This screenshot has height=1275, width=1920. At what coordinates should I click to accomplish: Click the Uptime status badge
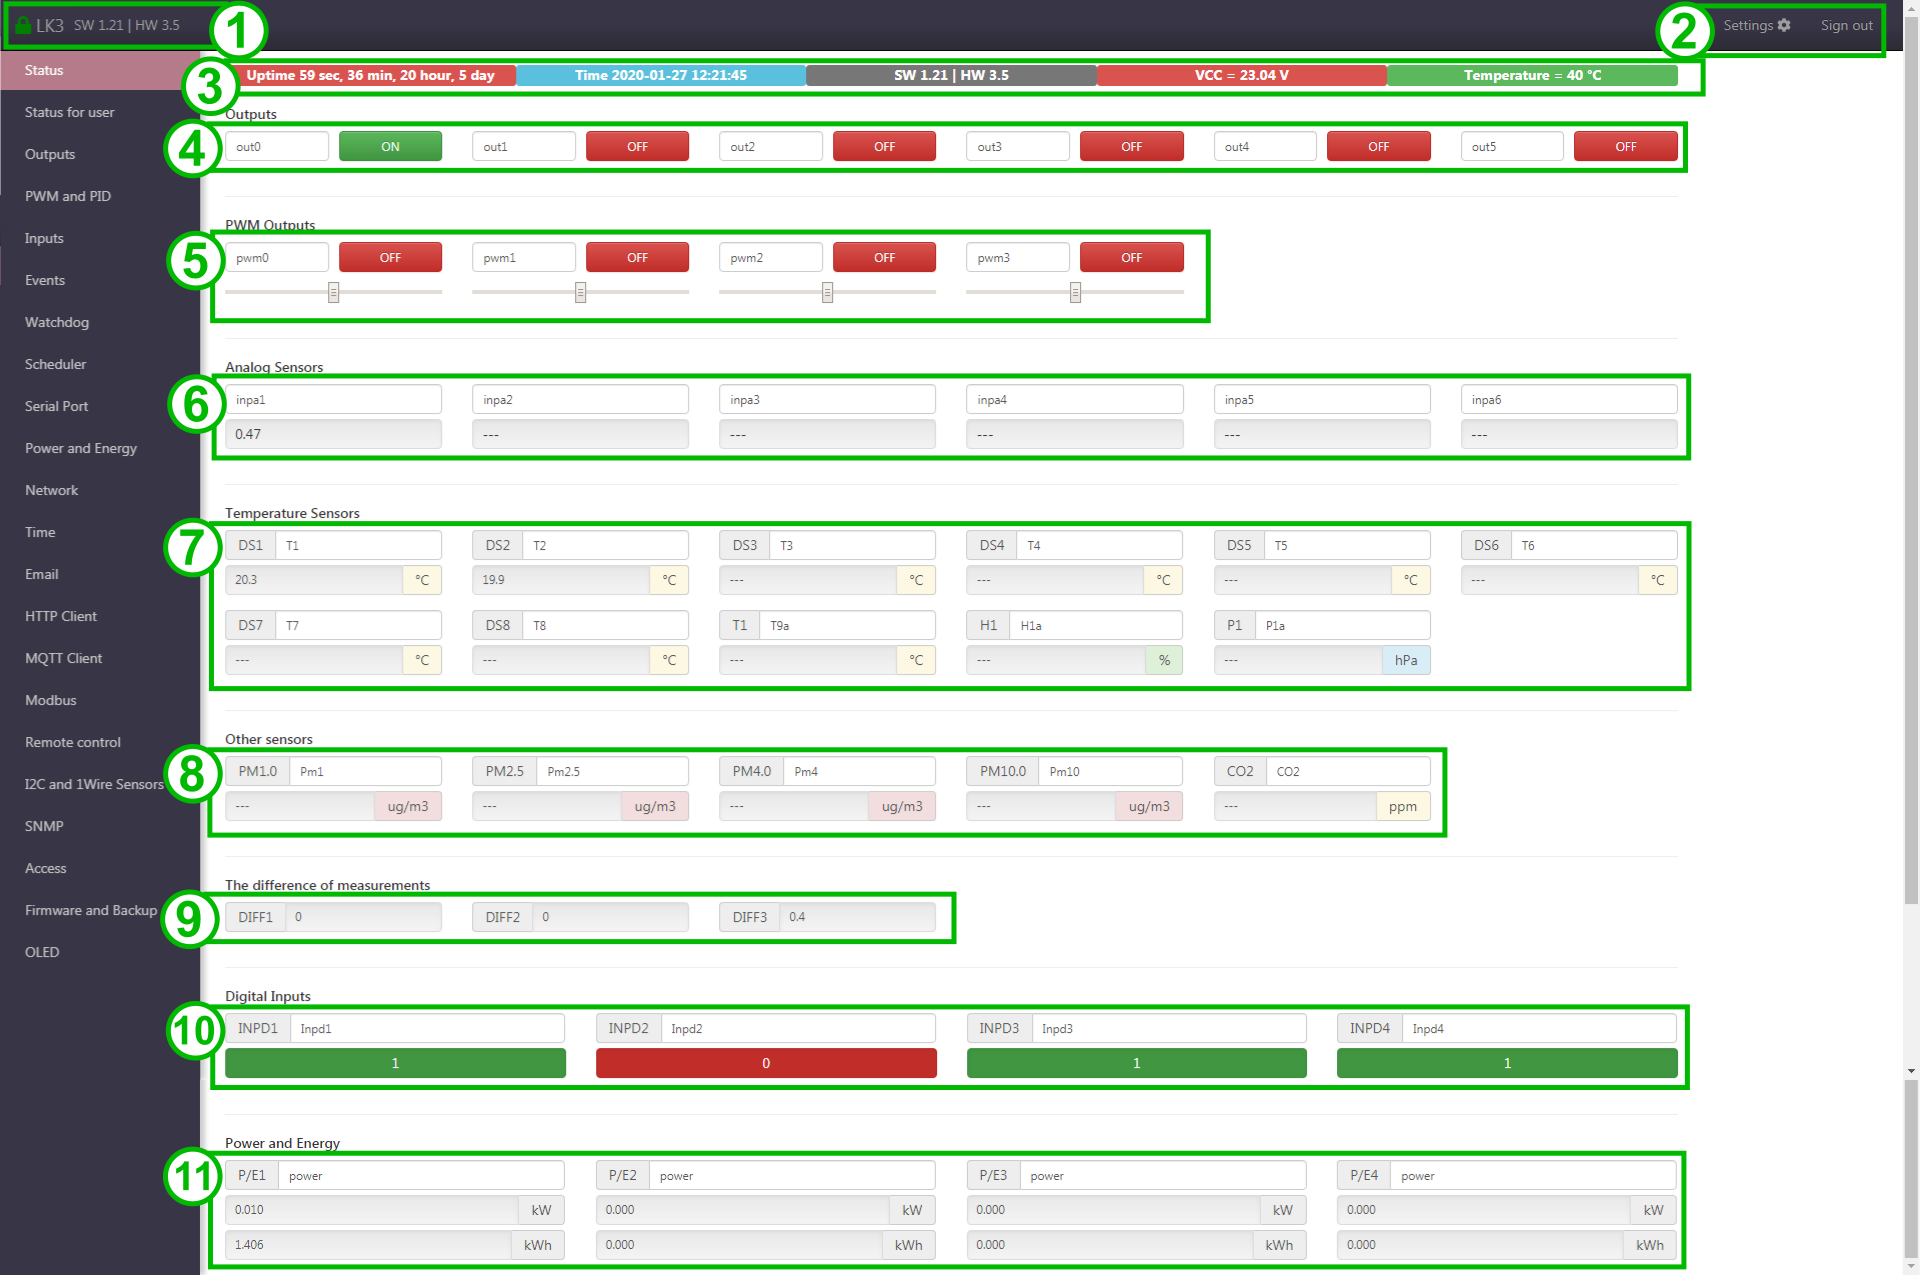point(371,75)
